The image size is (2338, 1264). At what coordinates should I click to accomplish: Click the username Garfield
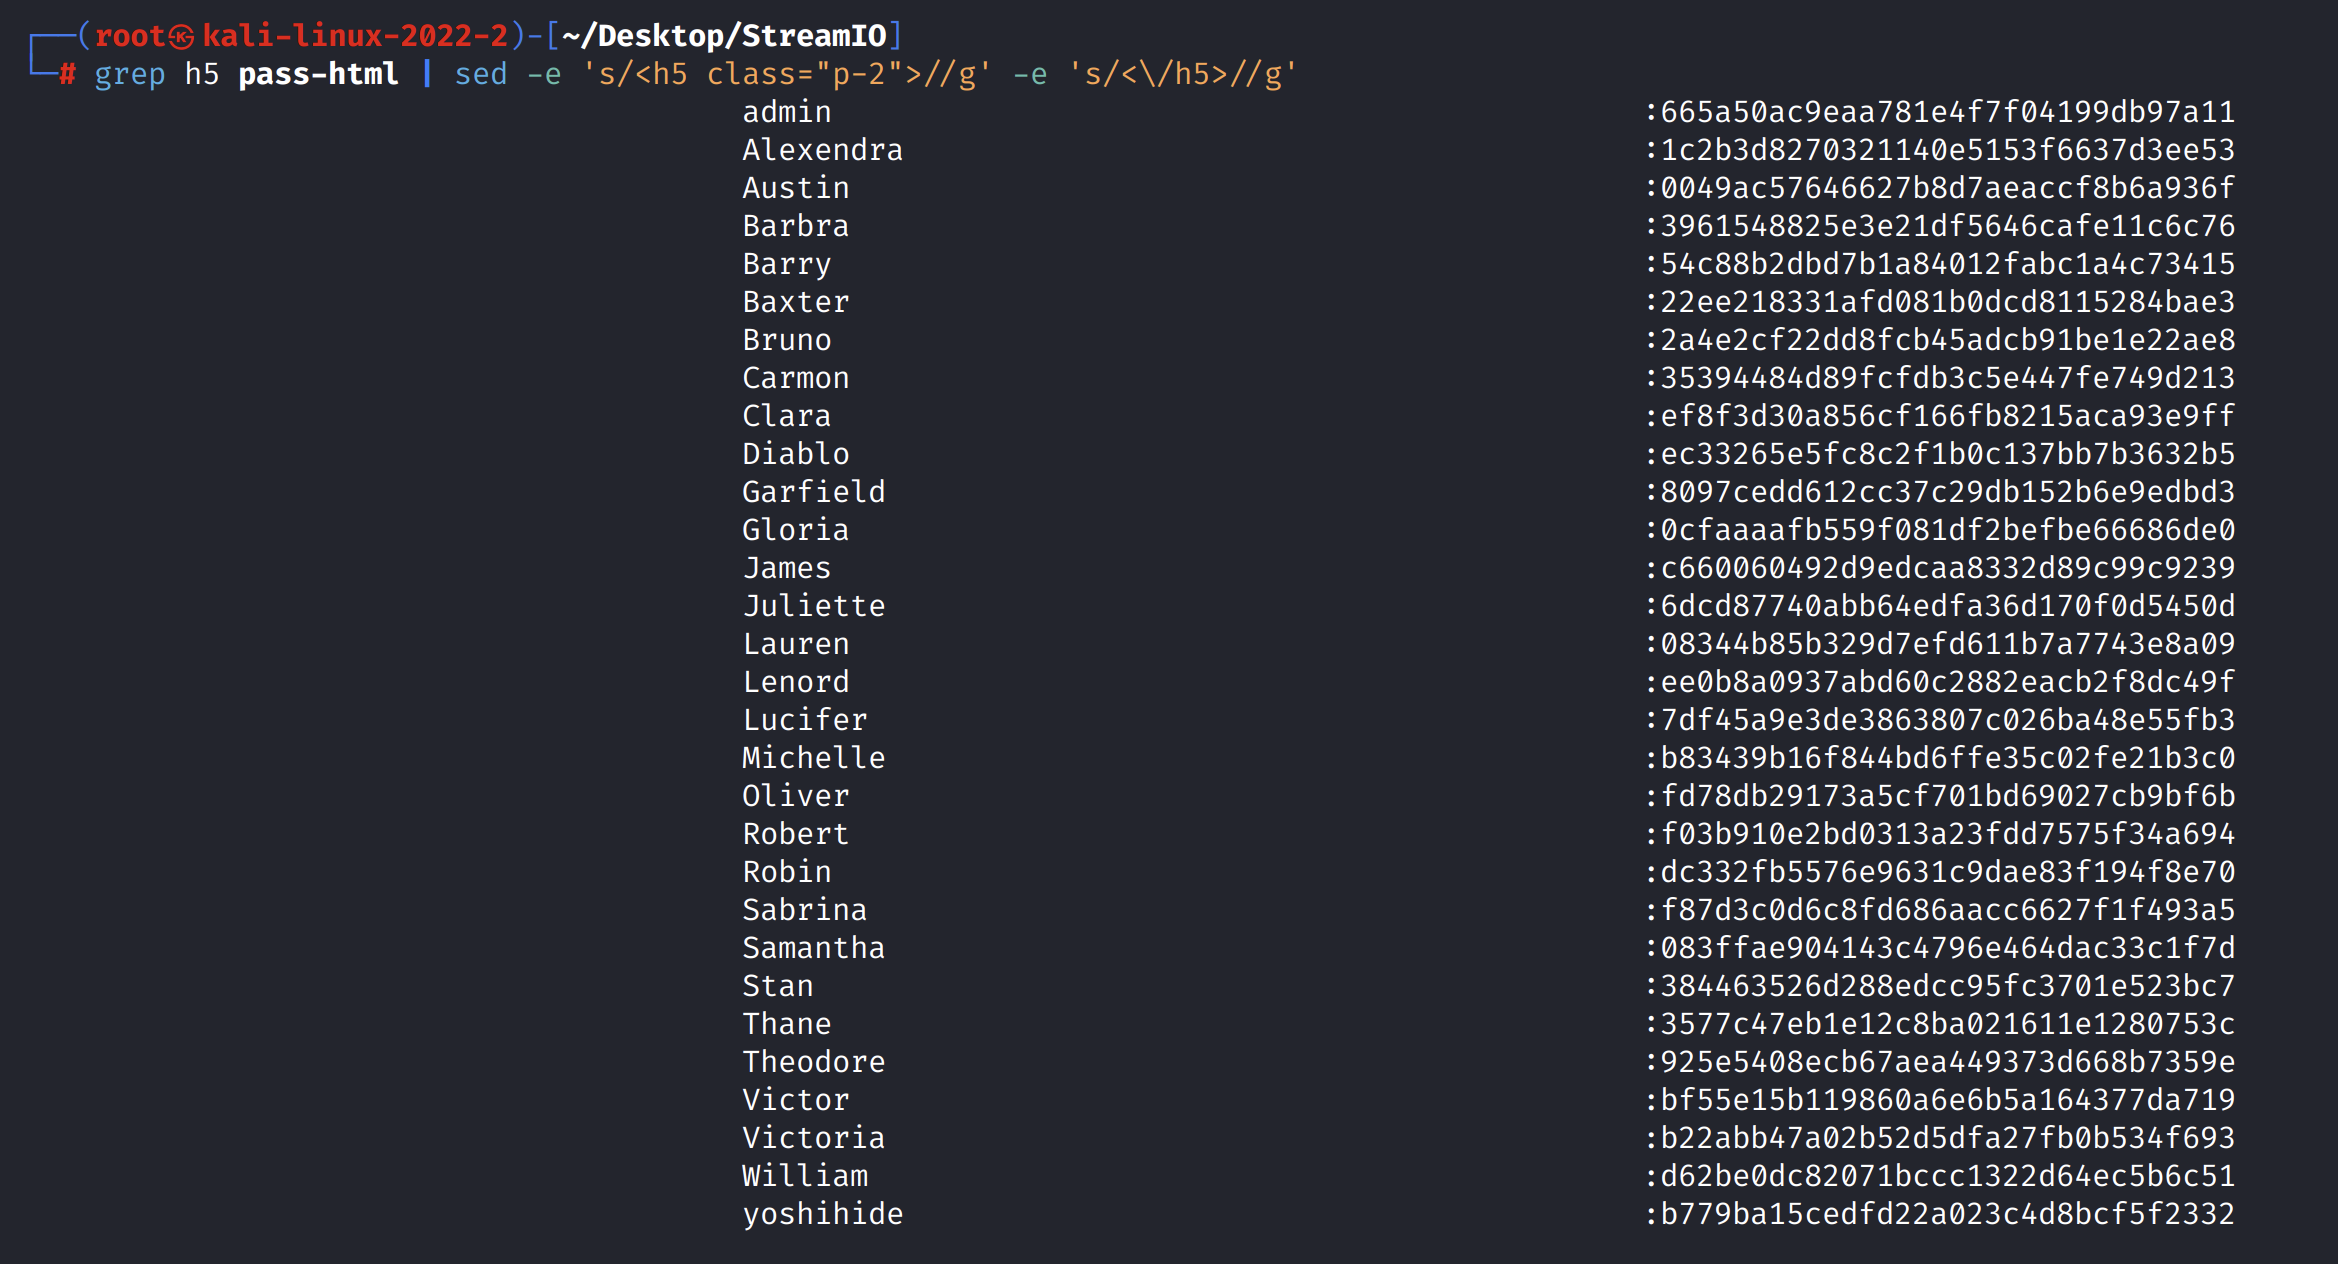(x=813, y=492)
